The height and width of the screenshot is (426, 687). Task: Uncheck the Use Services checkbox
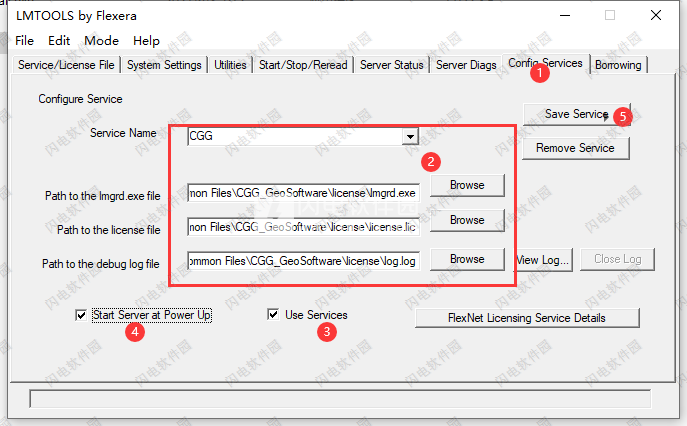click(x=273, y=315)
